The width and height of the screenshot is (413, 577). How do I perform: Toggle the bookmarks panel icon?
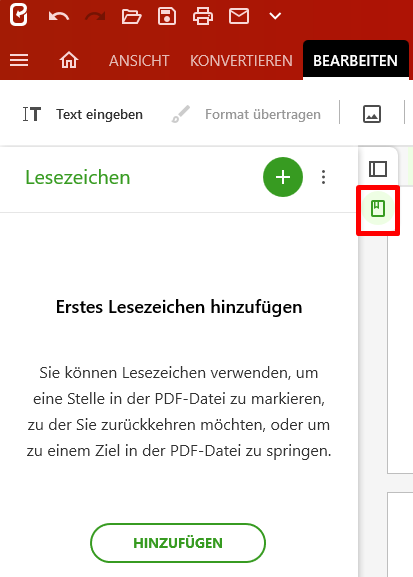coord(378,209)
